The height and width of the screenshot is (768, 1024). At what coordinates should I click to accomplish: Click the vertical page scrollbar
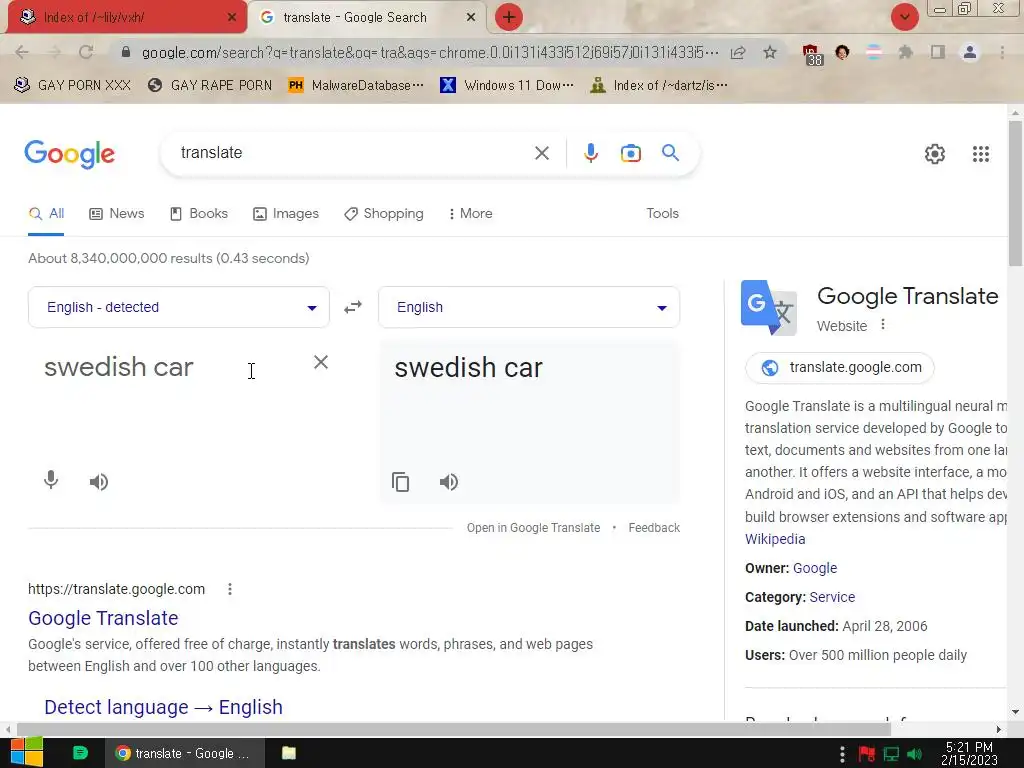point(1015,193)
